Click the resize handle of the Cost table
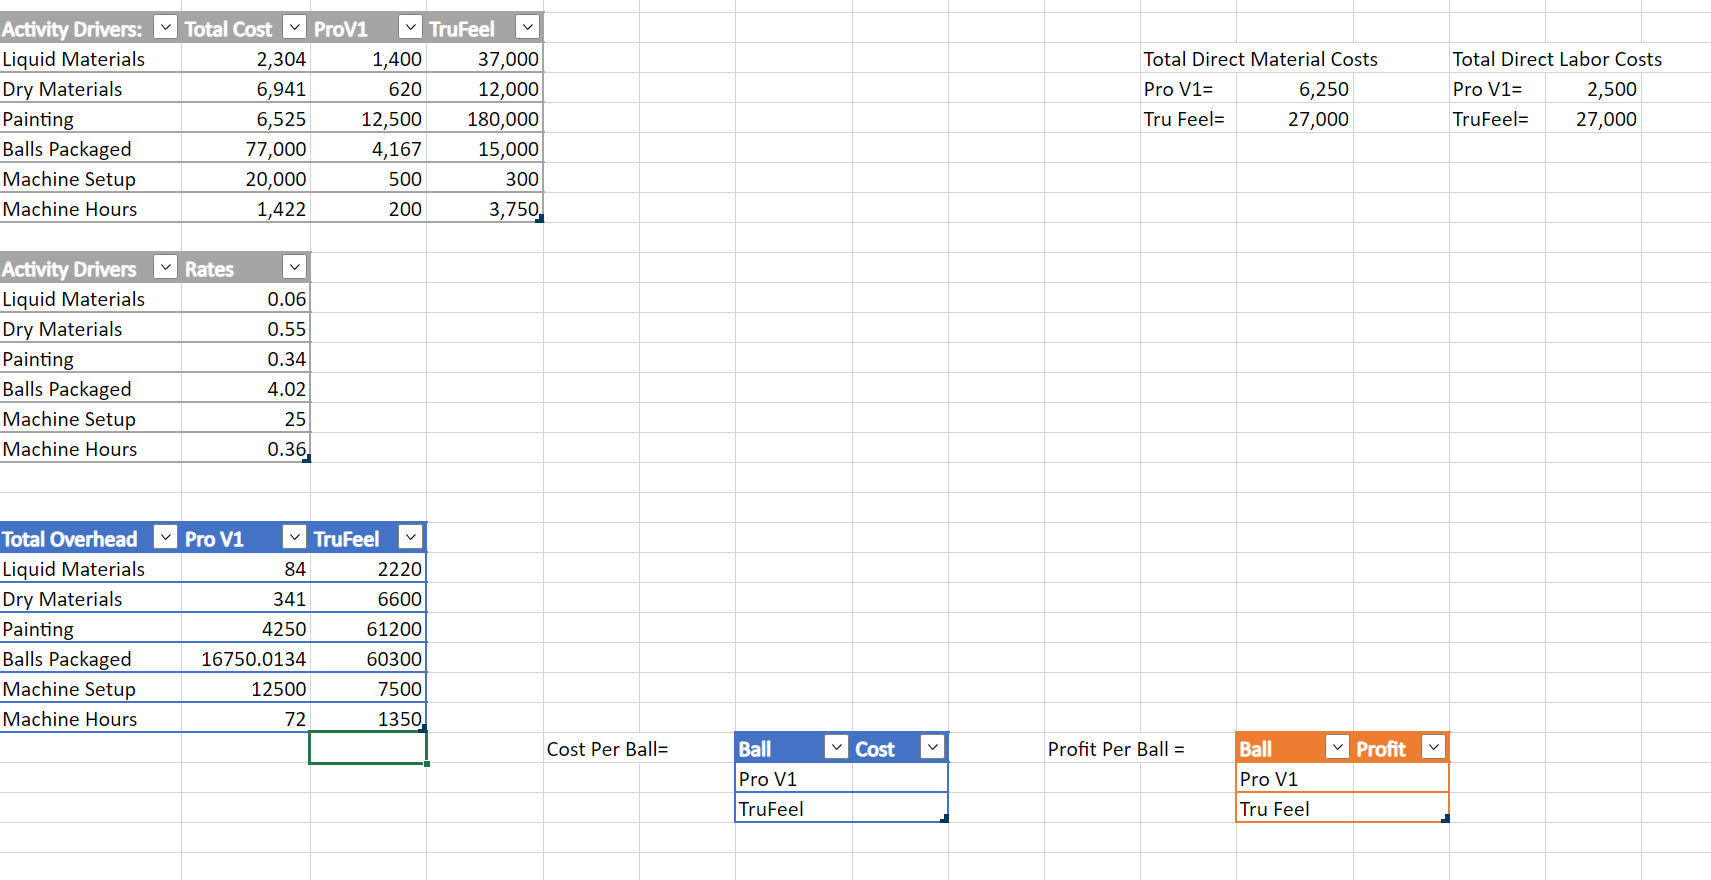1711x880 pixels. 944,819
